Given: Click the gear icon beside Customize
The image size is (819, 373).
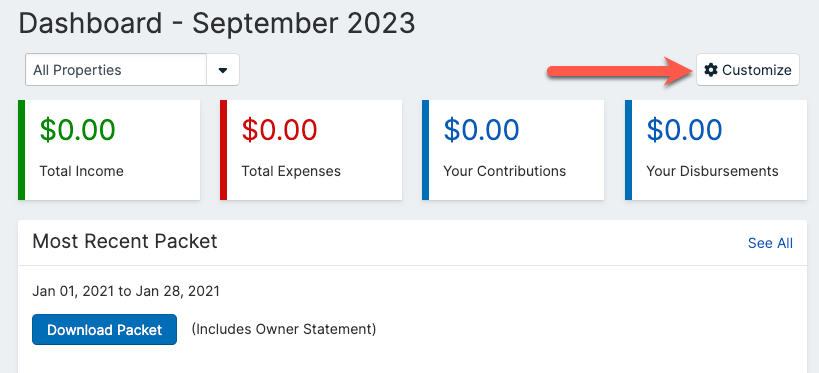Looking at the screenshot, I should [x=710, y=70].
